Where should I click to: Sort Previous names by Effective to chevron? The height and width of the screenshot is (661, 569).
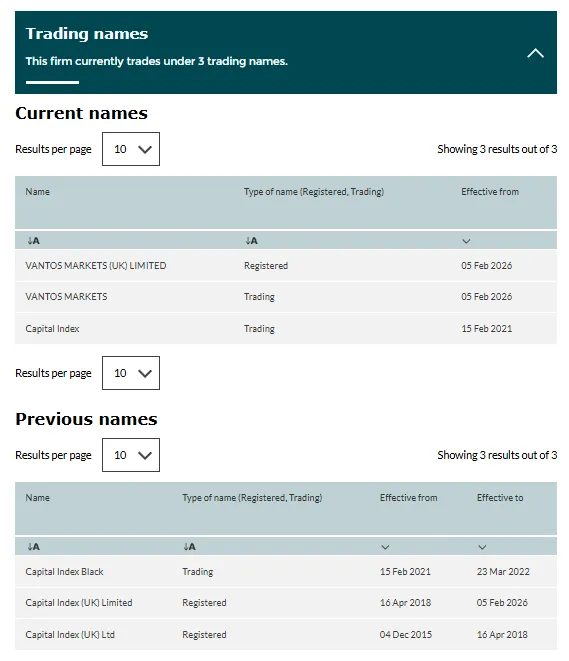[x=482, y=547]
